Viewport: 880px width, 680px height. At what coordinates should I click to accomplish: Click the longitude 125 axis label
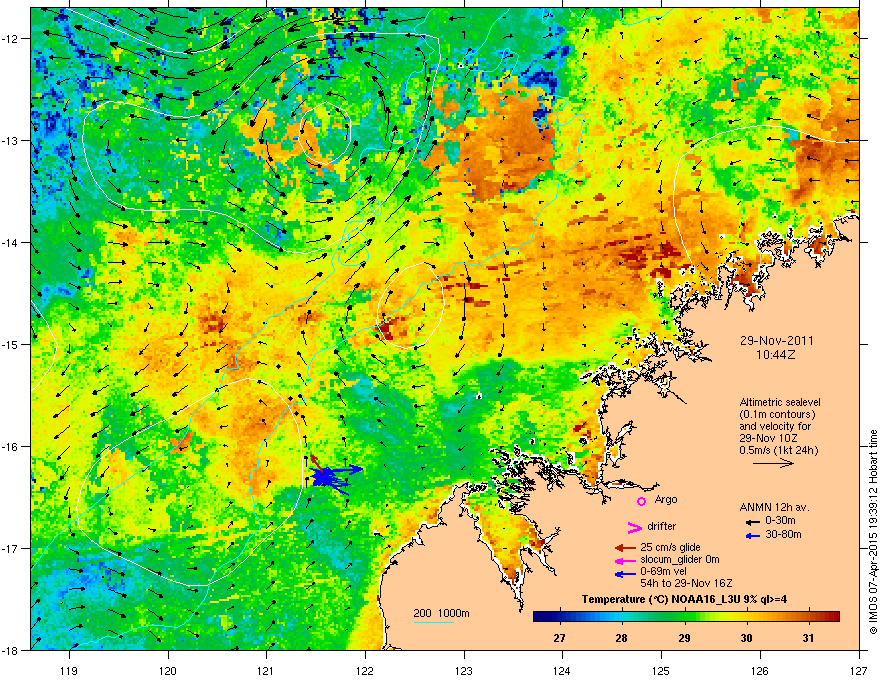(x=661, y=670)
